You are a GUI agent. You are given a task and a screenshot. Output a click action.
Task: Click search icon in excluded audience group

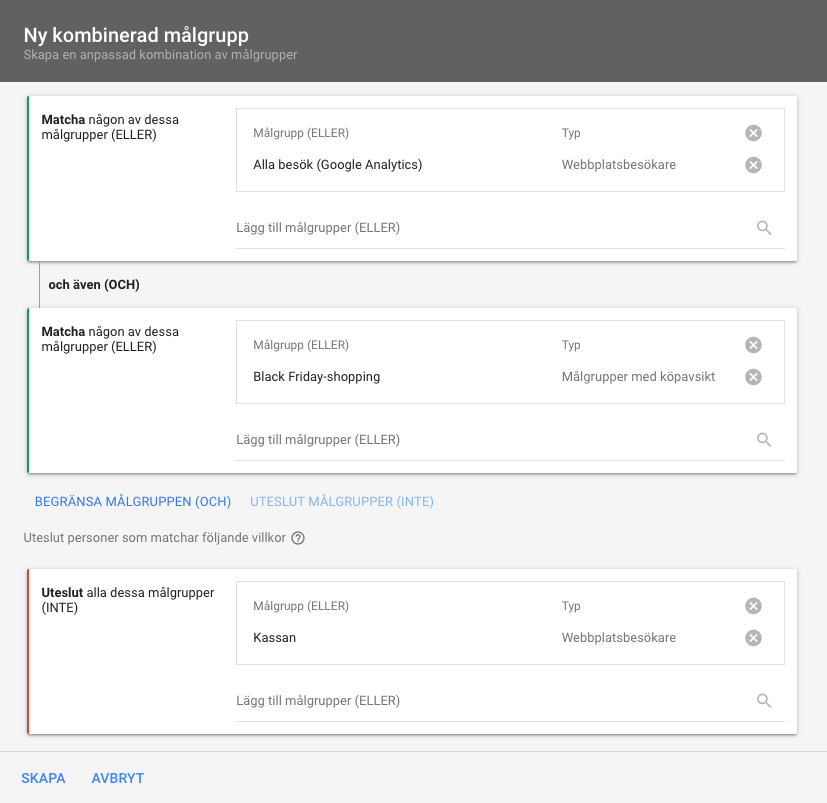coord(764,701)
